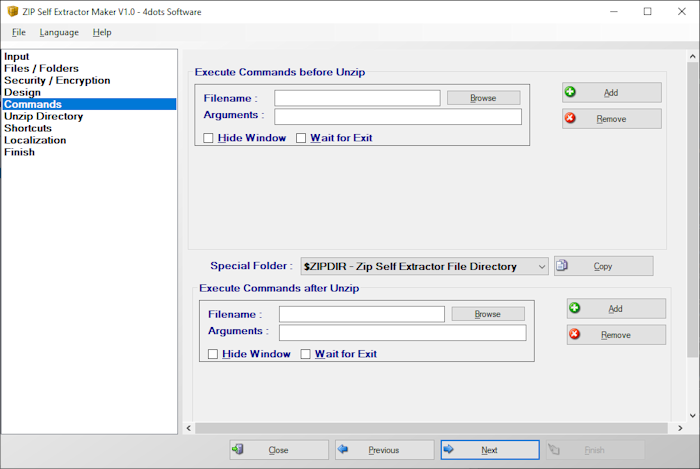Image resolution: width=700 pixels, height=469 pixels.
Task: Expand the Special Folder dropdown
Action: pyautogui.click(x=541, y=267)
